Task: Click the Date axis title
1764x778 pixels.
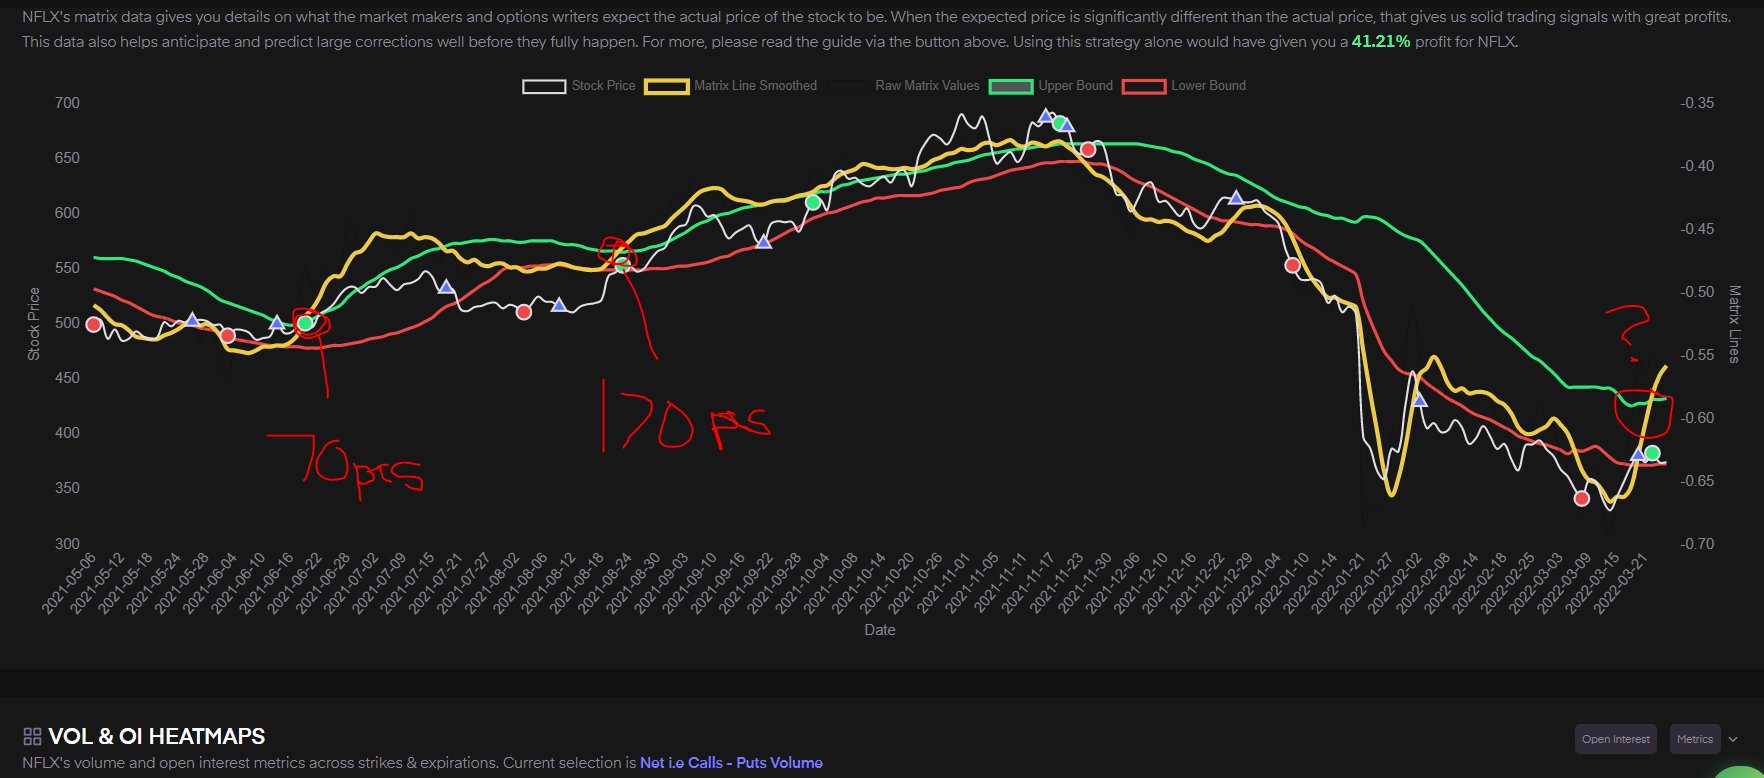Action: 880,630
